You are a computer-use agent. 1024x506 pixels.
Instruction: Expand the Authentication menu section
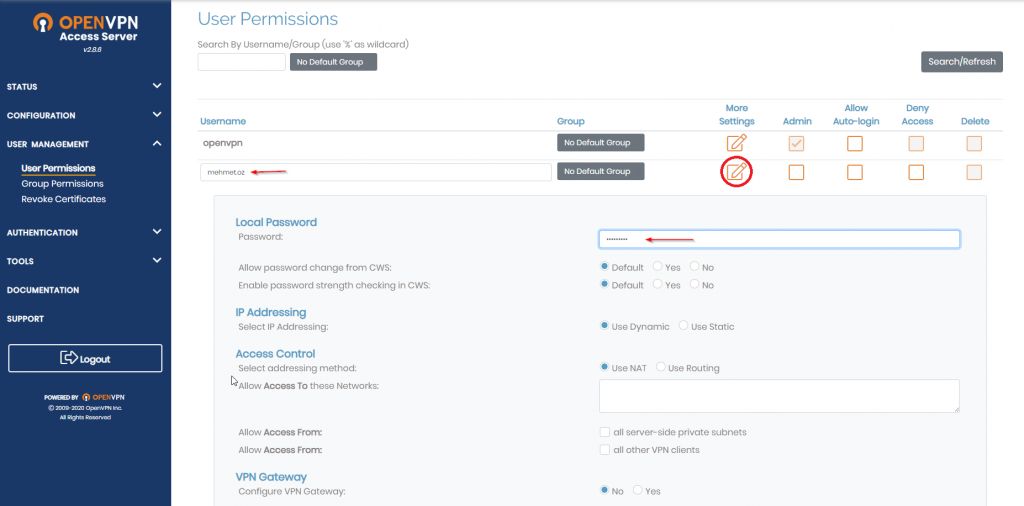[x=85, y=232]
